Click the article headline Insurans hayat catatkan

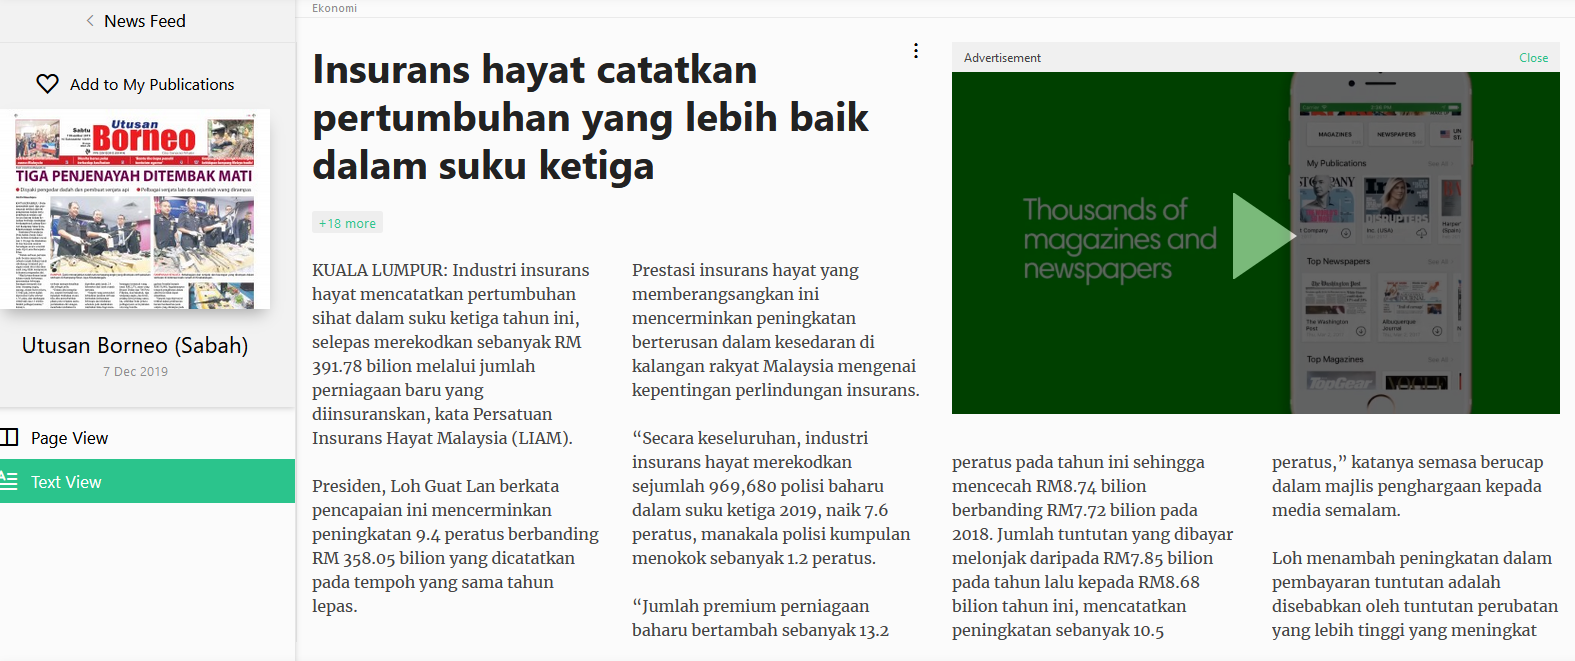pos(590,117)
